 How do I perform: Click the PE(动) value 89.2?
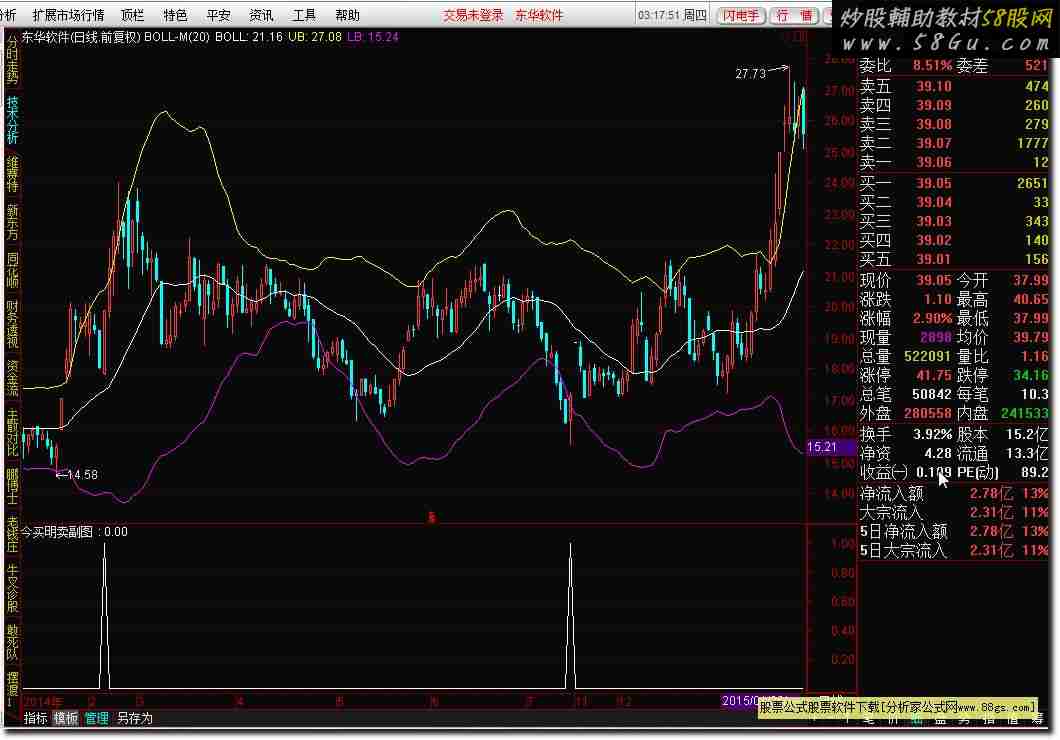click(1034, 472)
